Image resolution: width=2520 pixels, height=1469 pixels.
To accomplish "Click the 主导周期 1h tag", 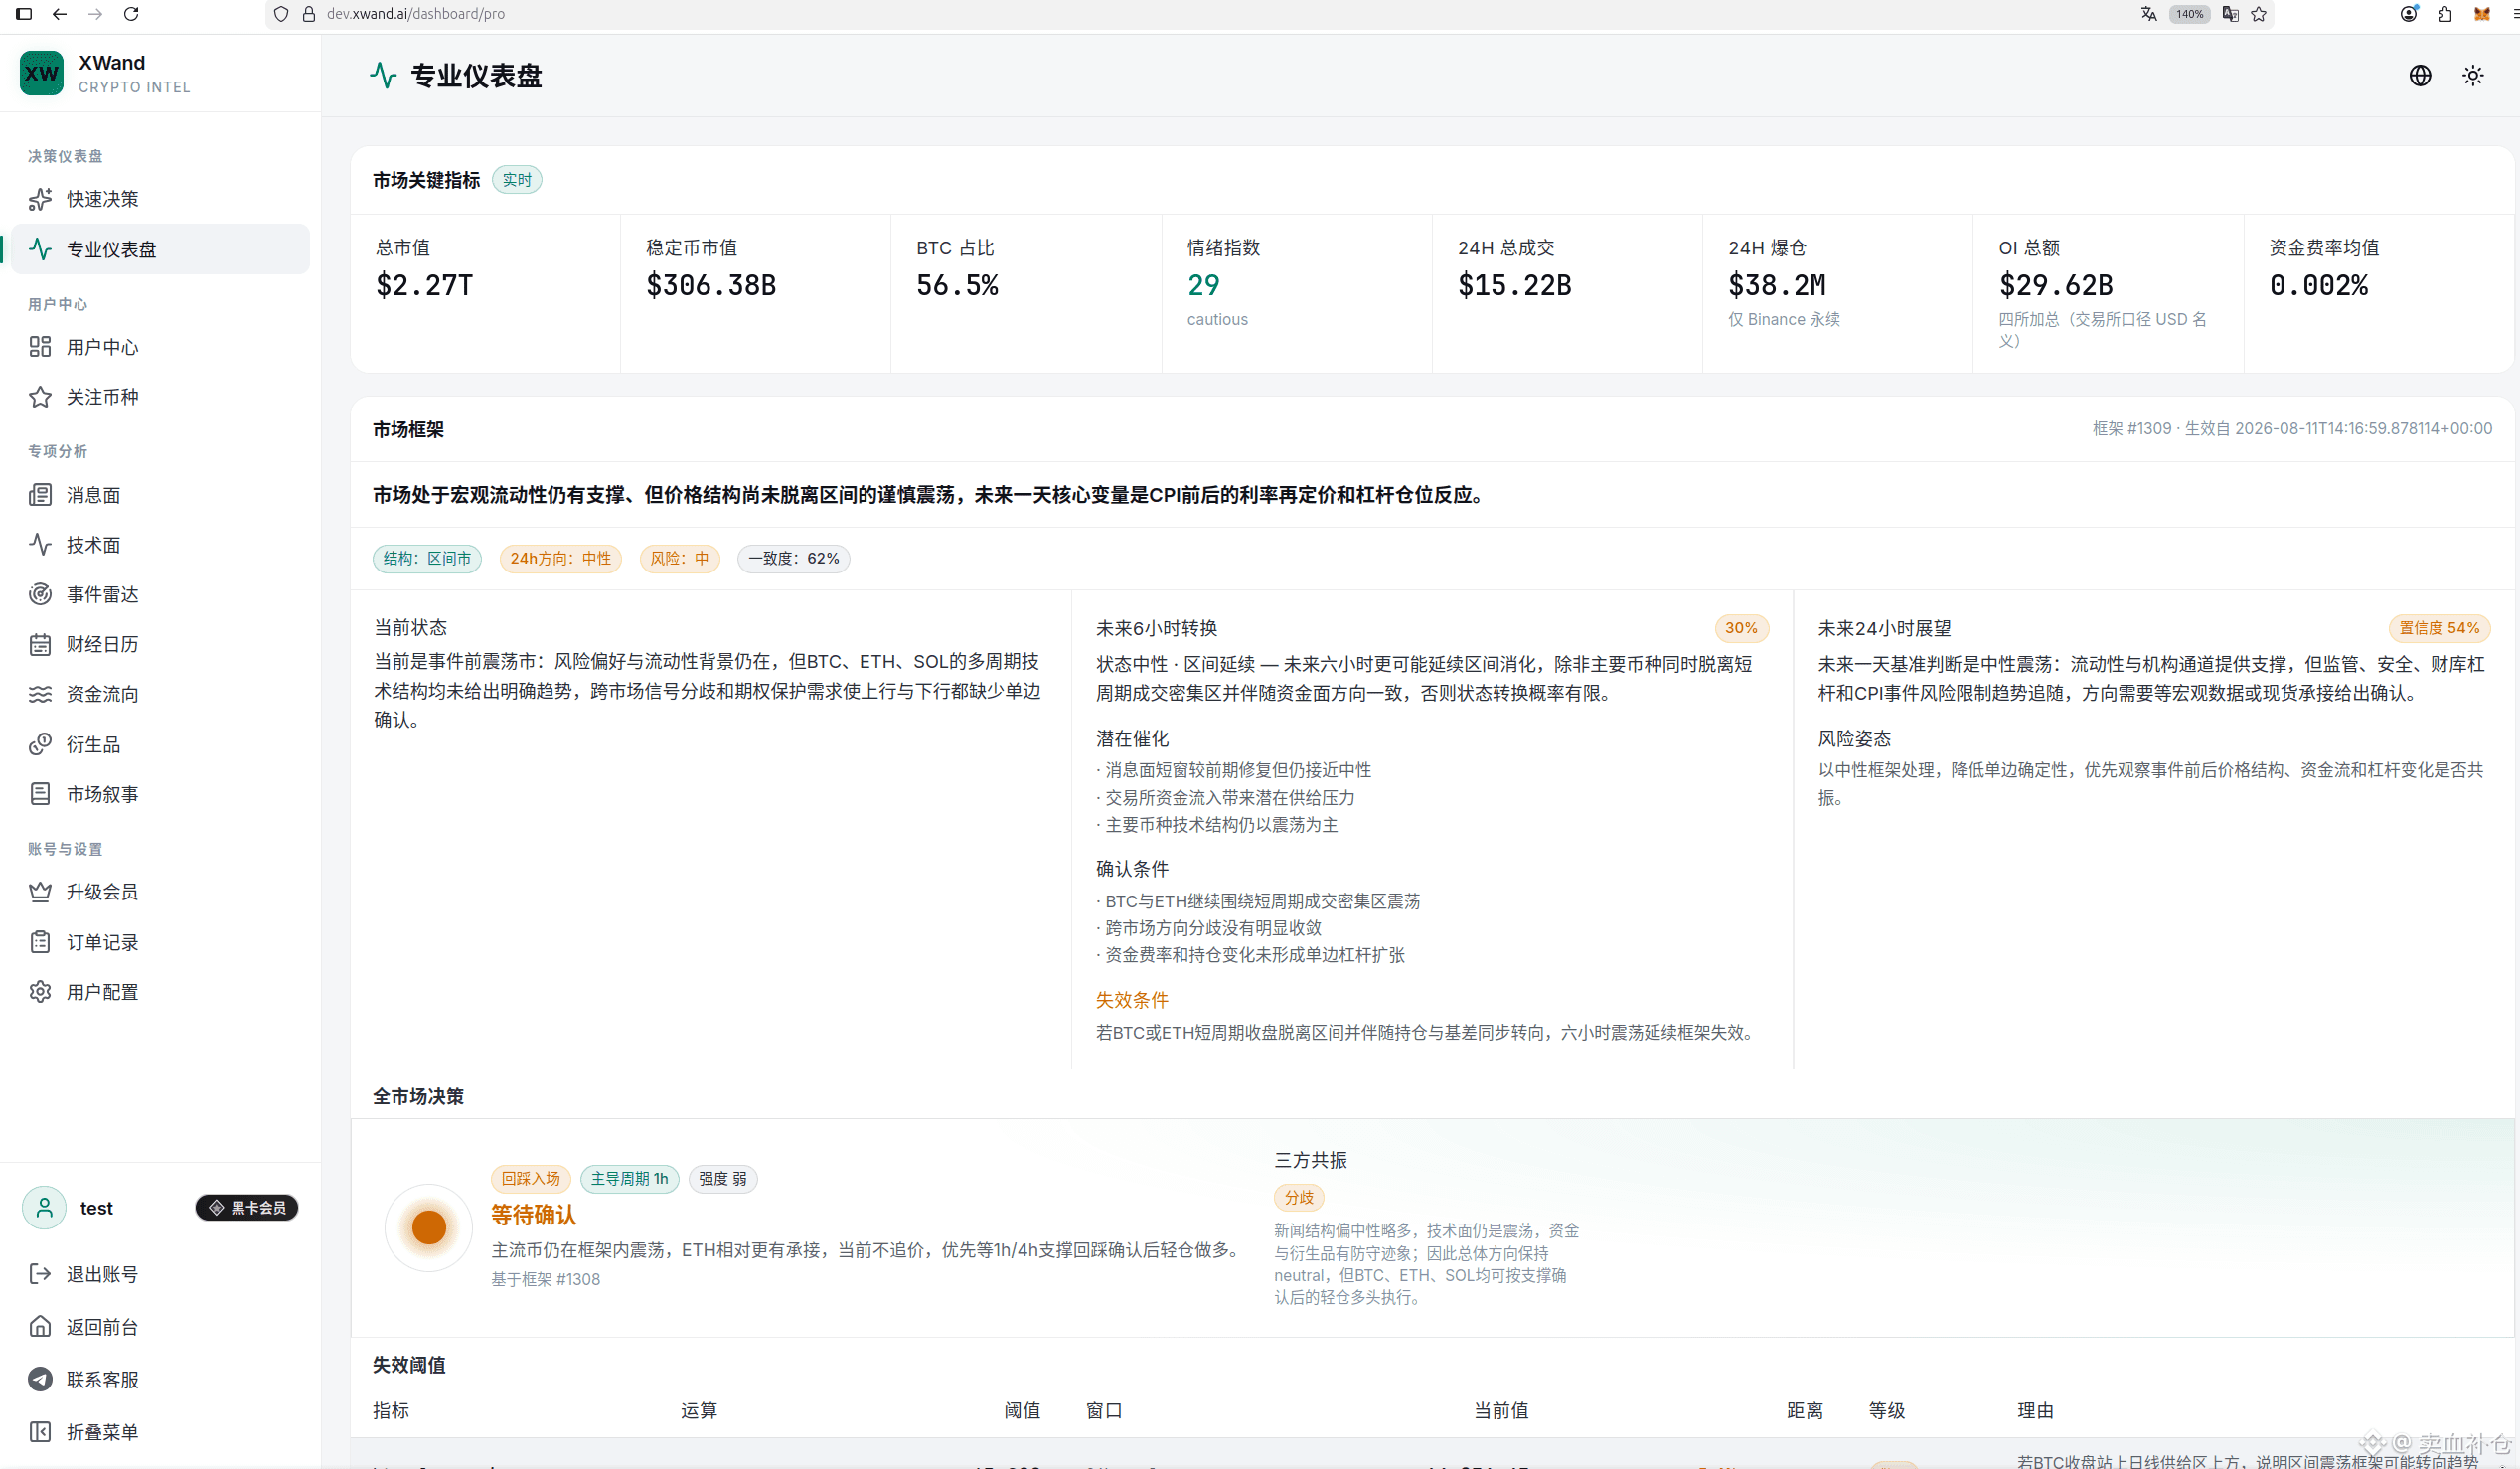I will tap(630, 1179).
